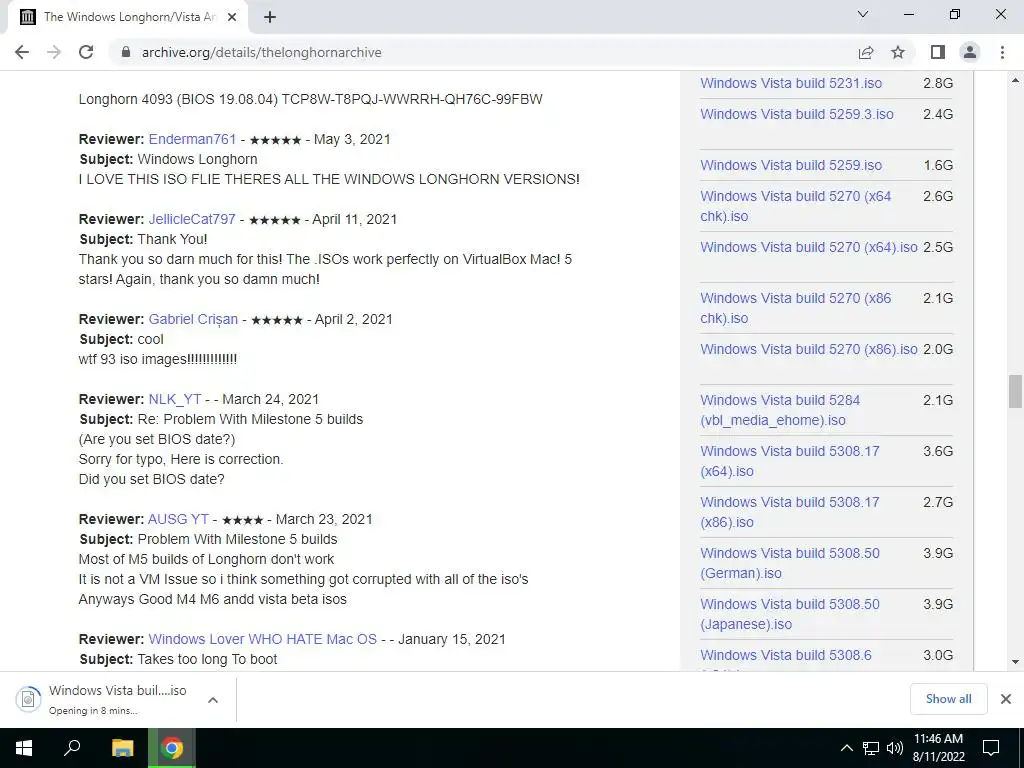
Task: Open the downloading ISO file item
Action: [104, 699]
